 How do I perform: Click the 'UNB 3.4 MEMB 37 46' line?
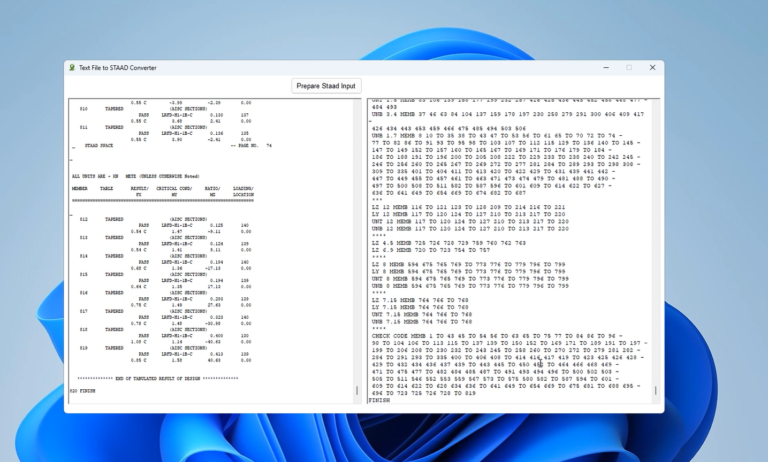[508, 114]
